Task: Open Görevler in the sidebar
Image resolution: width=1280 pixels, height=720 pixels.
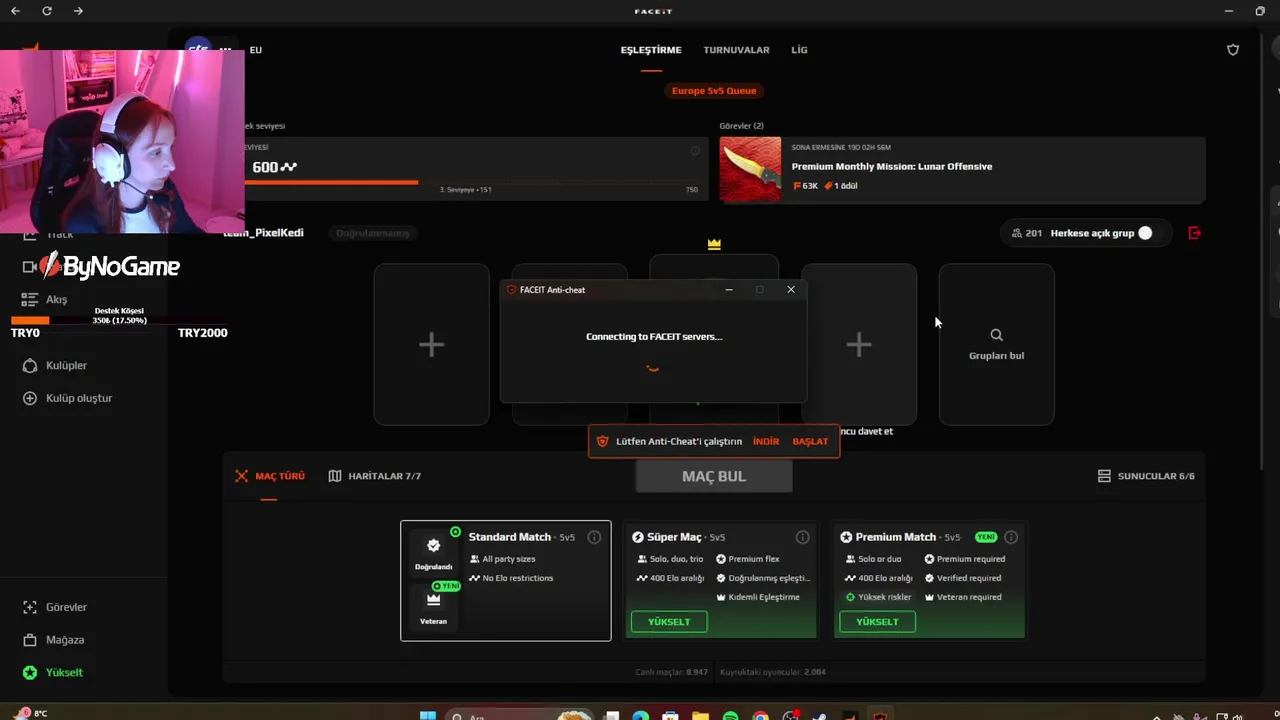Action: (x=55, y=607)
